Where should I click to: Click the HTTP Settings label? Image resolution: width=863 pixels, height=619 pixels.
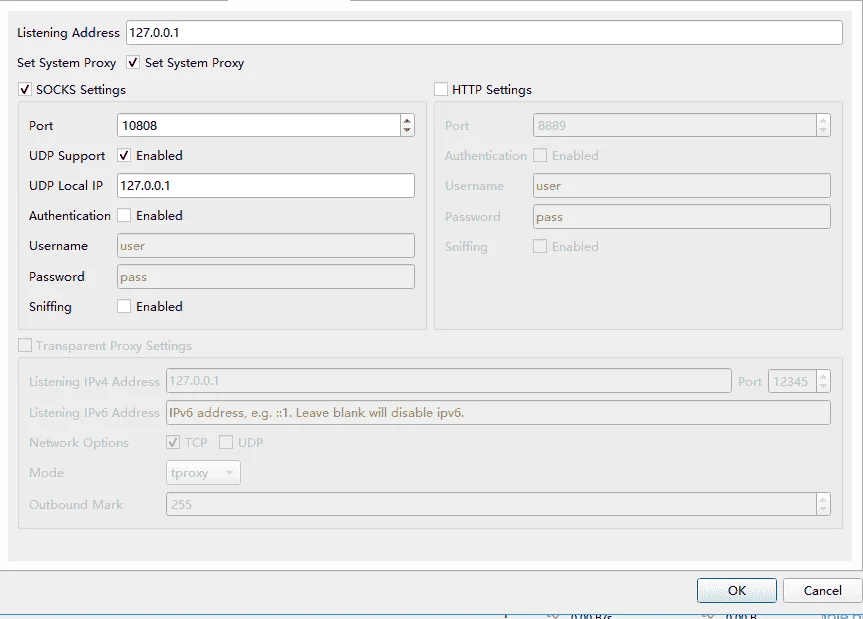[491, 89]
